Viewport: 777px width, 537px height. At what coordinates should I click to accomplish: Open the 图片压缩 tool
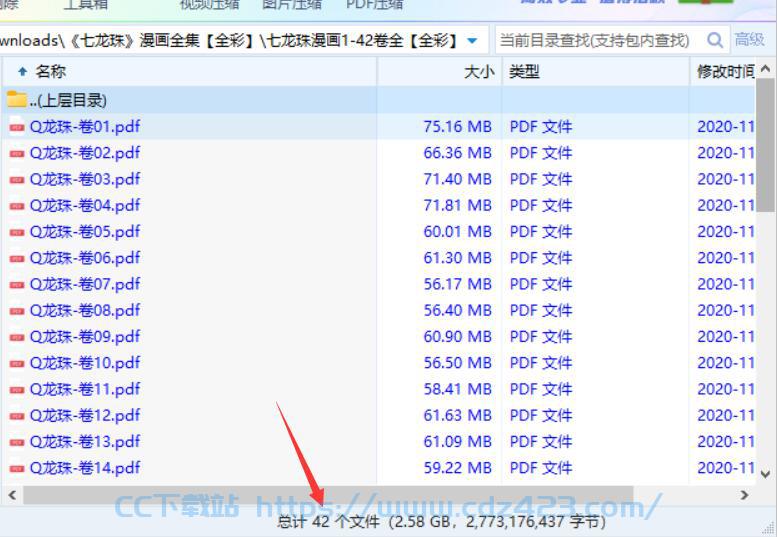tap(292, 4)
